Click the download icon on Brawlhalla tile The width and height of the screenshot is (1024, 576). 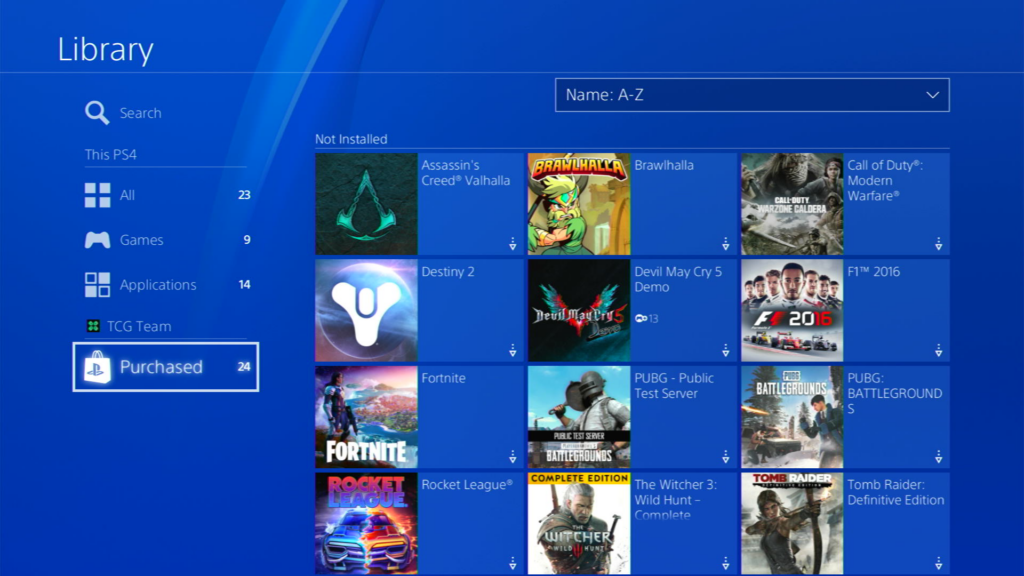coord(724,245)
